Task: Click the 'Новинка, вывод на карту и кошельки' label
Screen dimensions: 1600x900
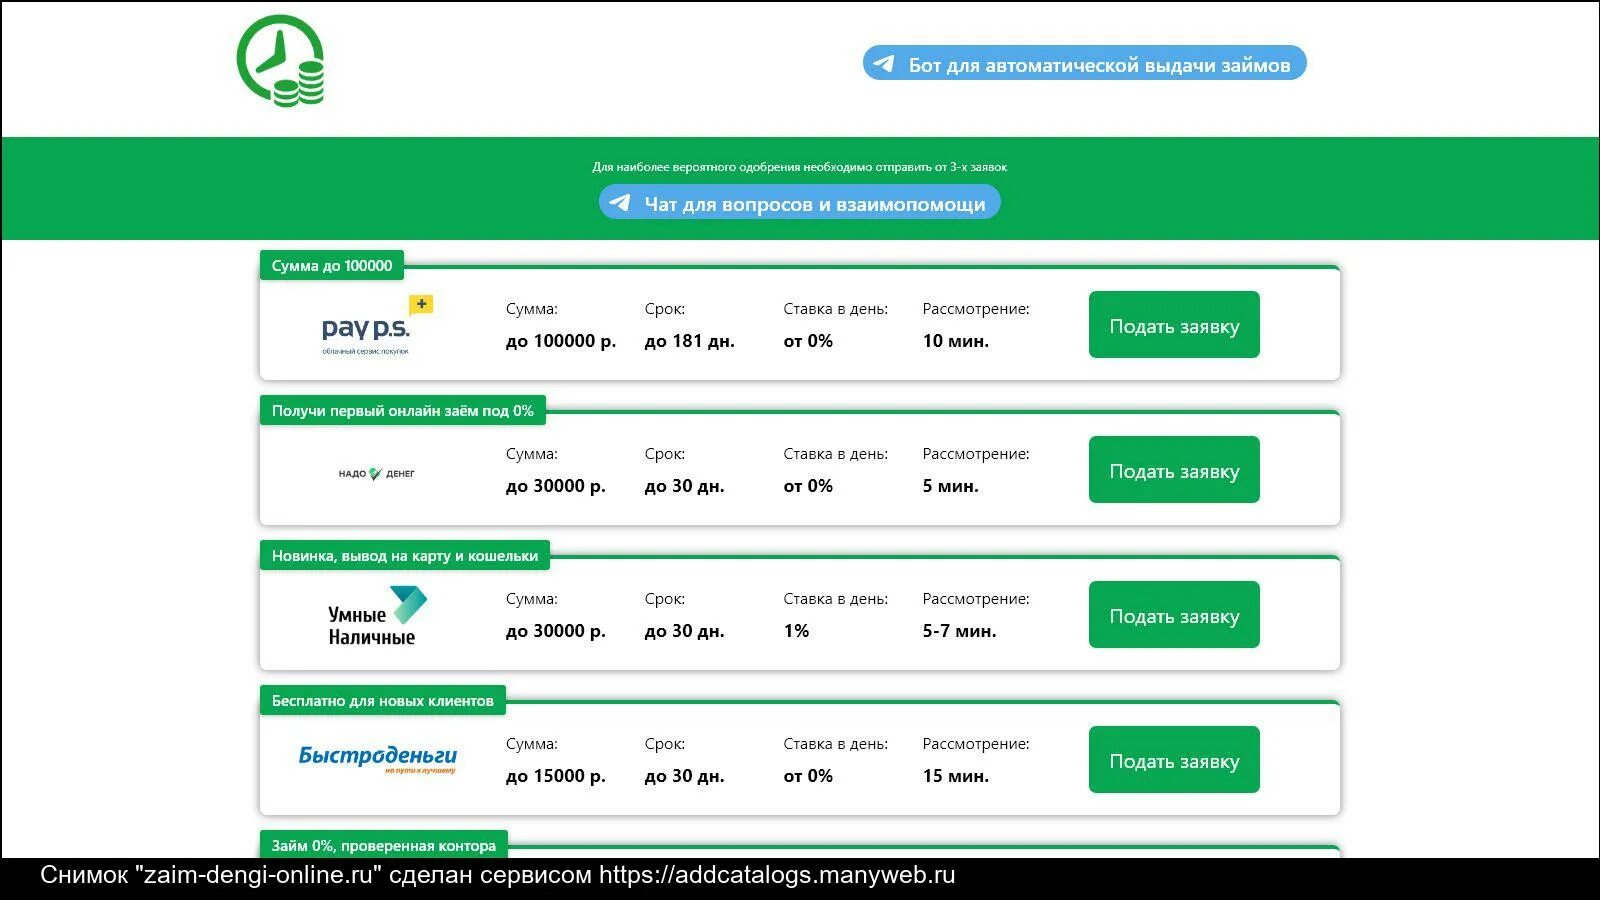Action: pos(405,555)
